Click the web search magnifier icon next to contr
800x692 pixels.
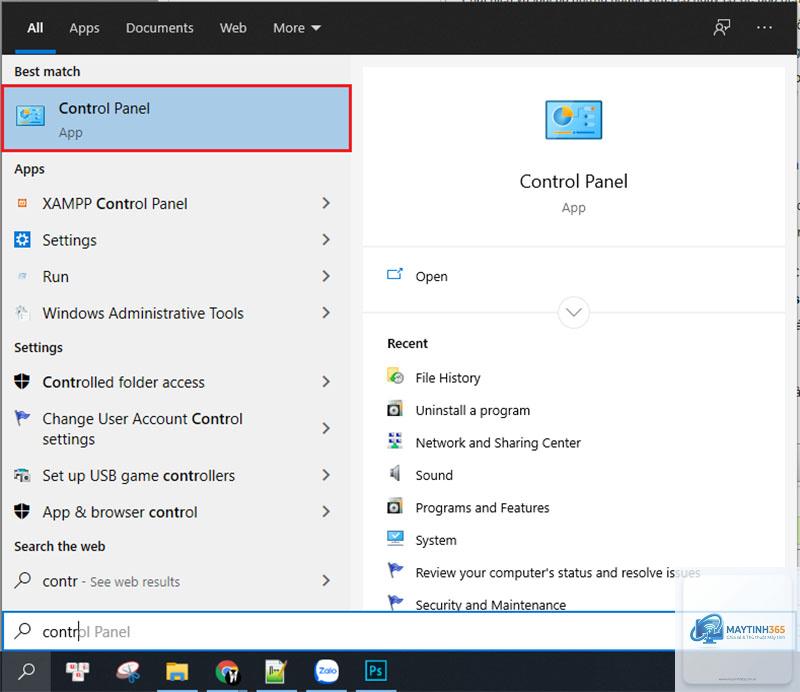22,580
